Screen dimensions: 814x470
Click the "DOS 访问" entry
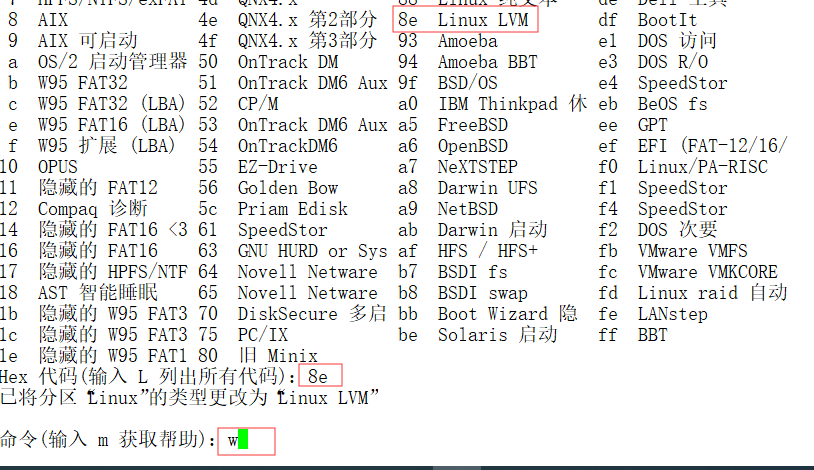coord(677,41)
